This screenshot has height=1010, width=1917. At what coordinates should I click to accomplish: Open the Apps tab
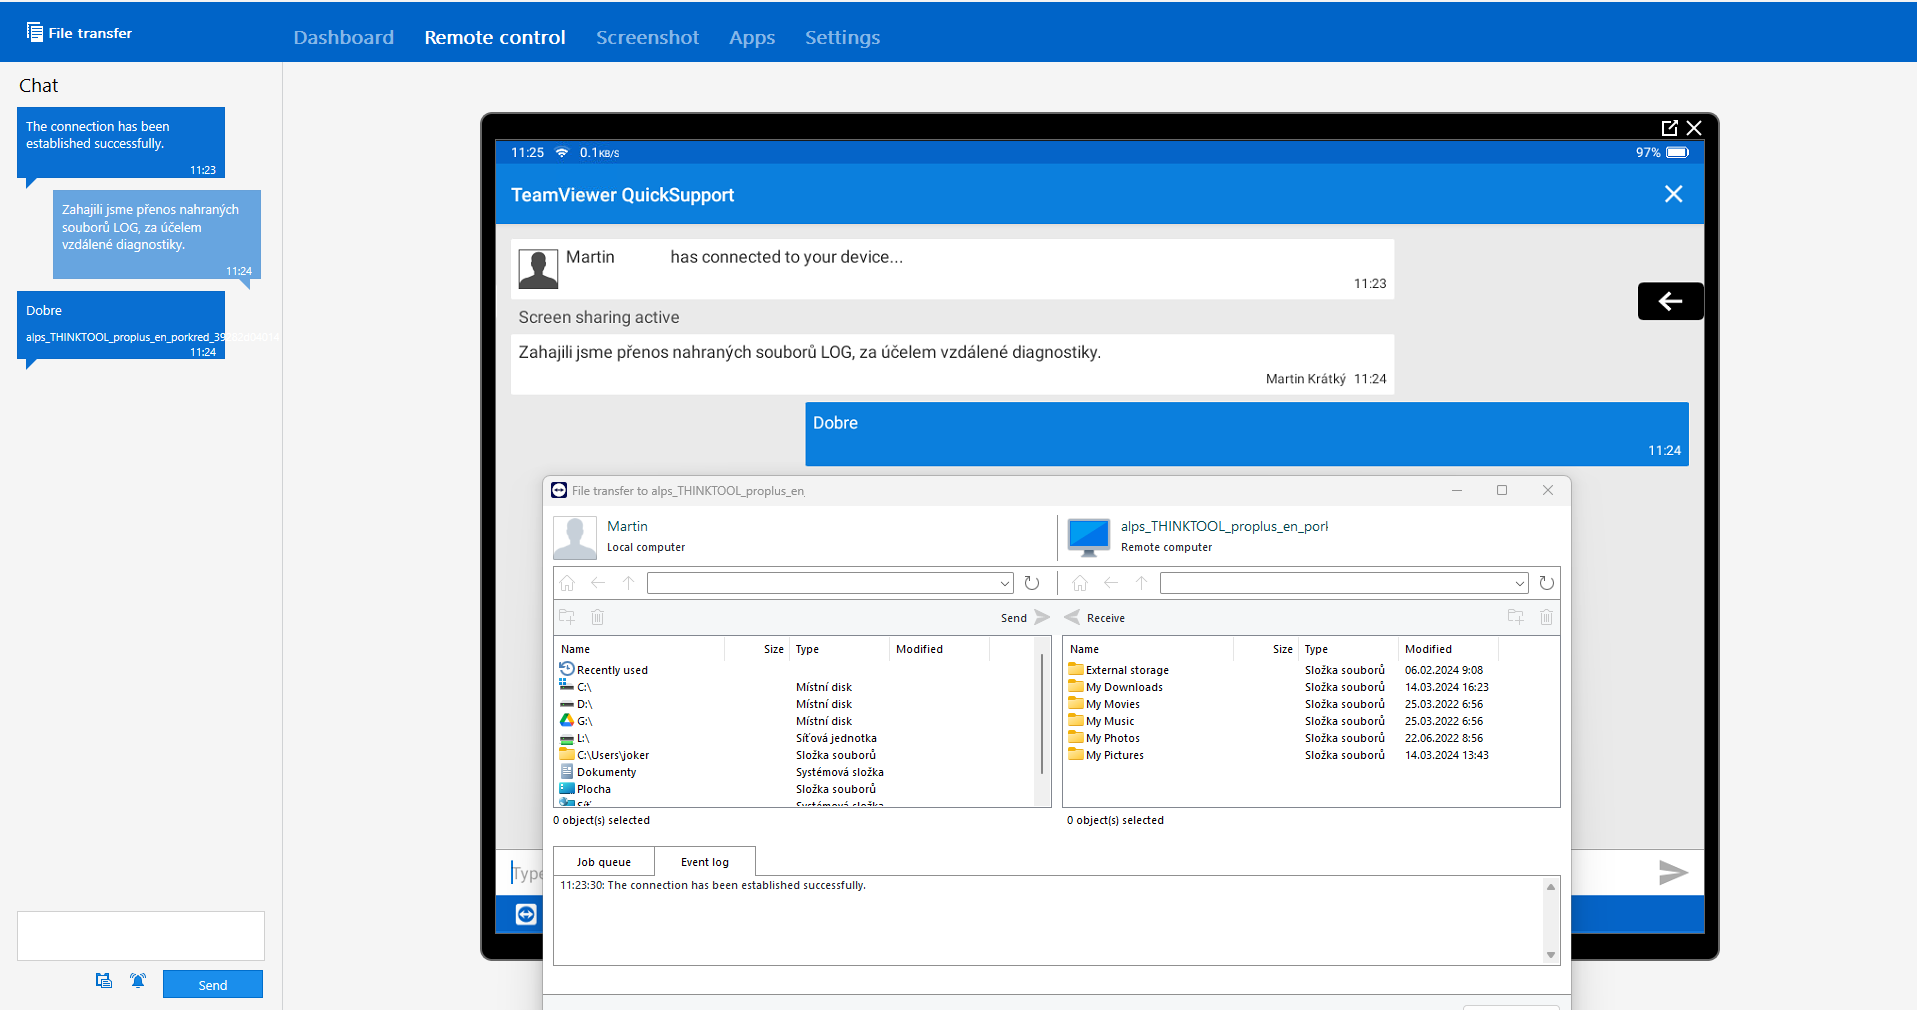(752, 37)
